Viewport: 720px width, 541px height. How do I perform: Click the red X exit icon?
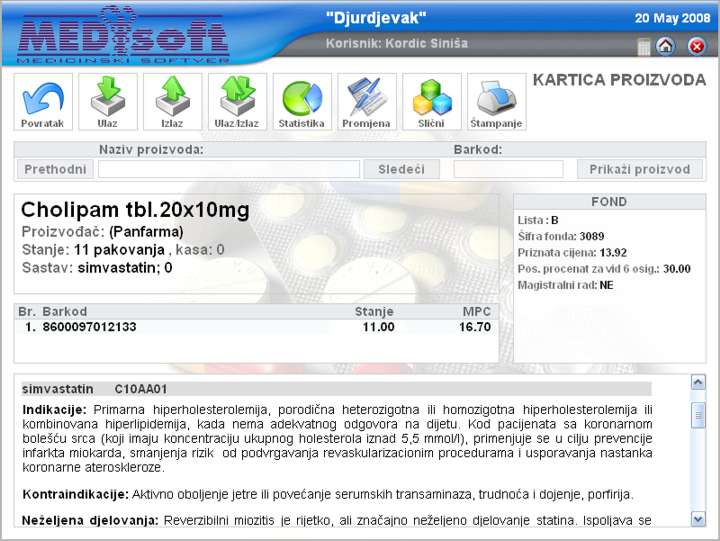(697, 46)
